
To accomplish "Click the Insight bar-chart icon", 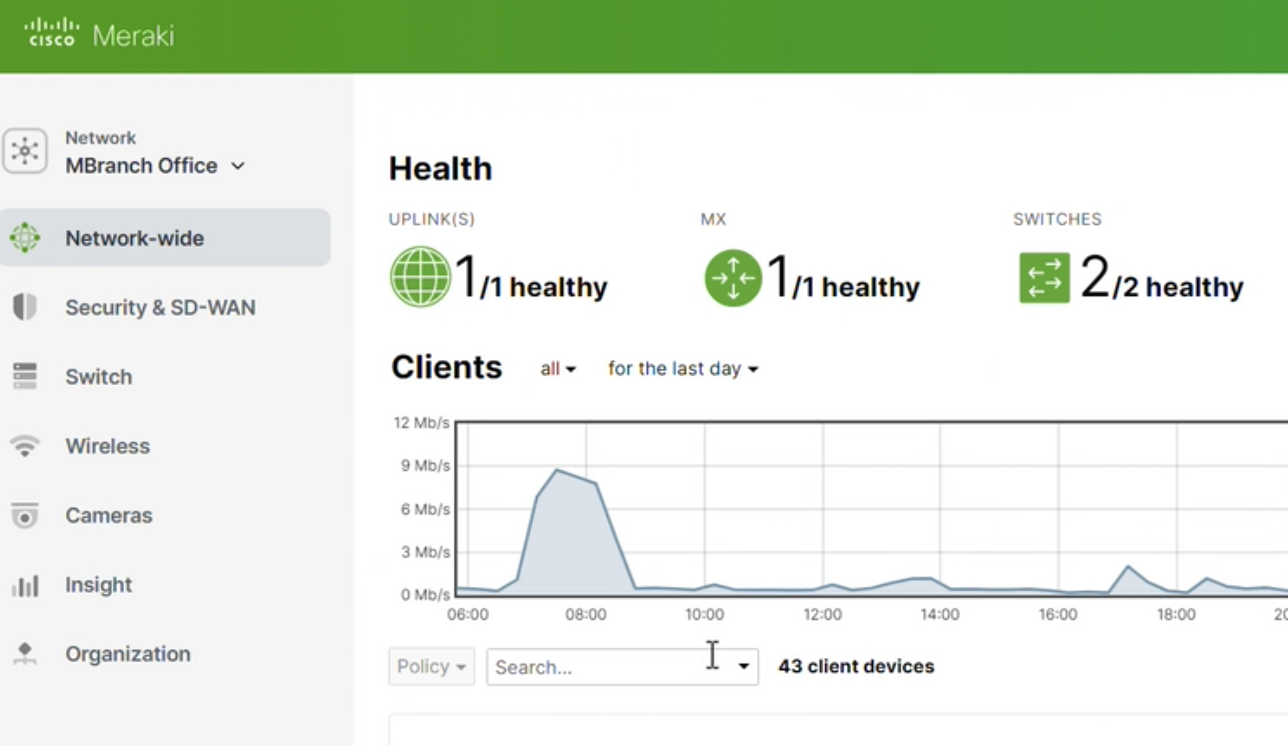I will (25, 585).
